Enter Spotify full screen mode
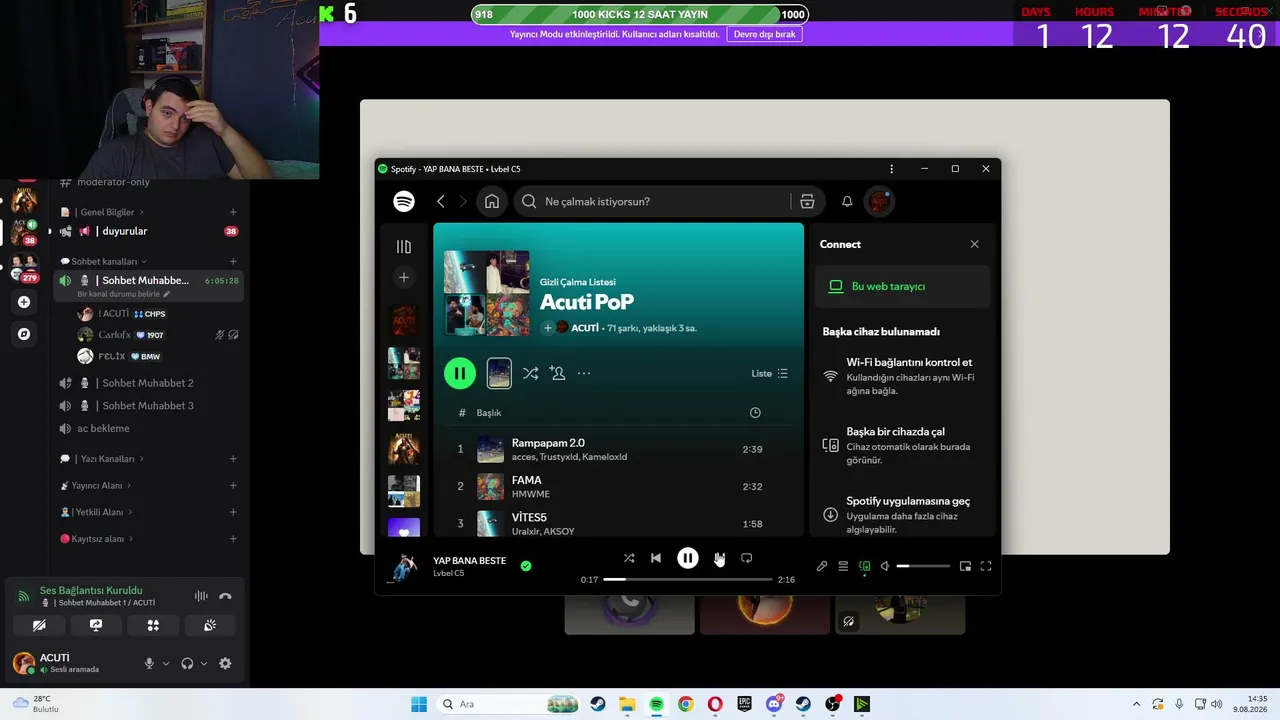The image size is (1280, 720). [x=986, y=566]
